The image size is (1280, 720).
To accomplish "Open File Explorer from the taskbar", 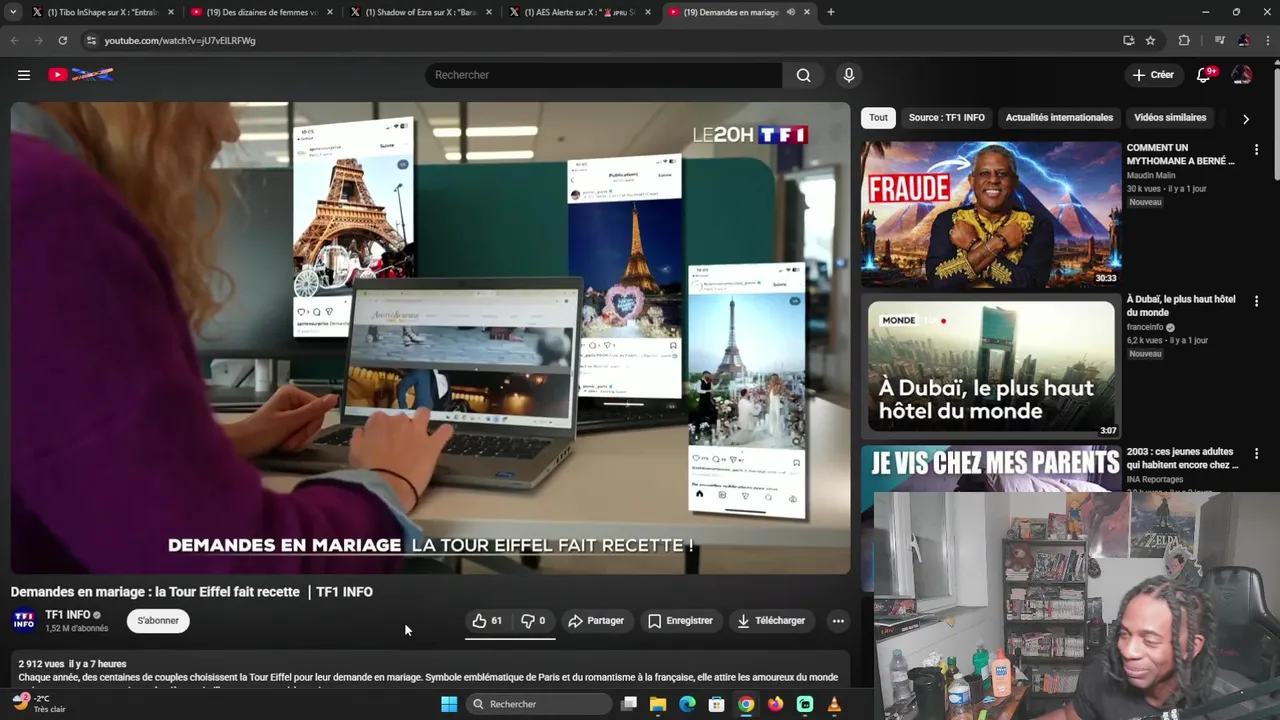I will point(658,704).
